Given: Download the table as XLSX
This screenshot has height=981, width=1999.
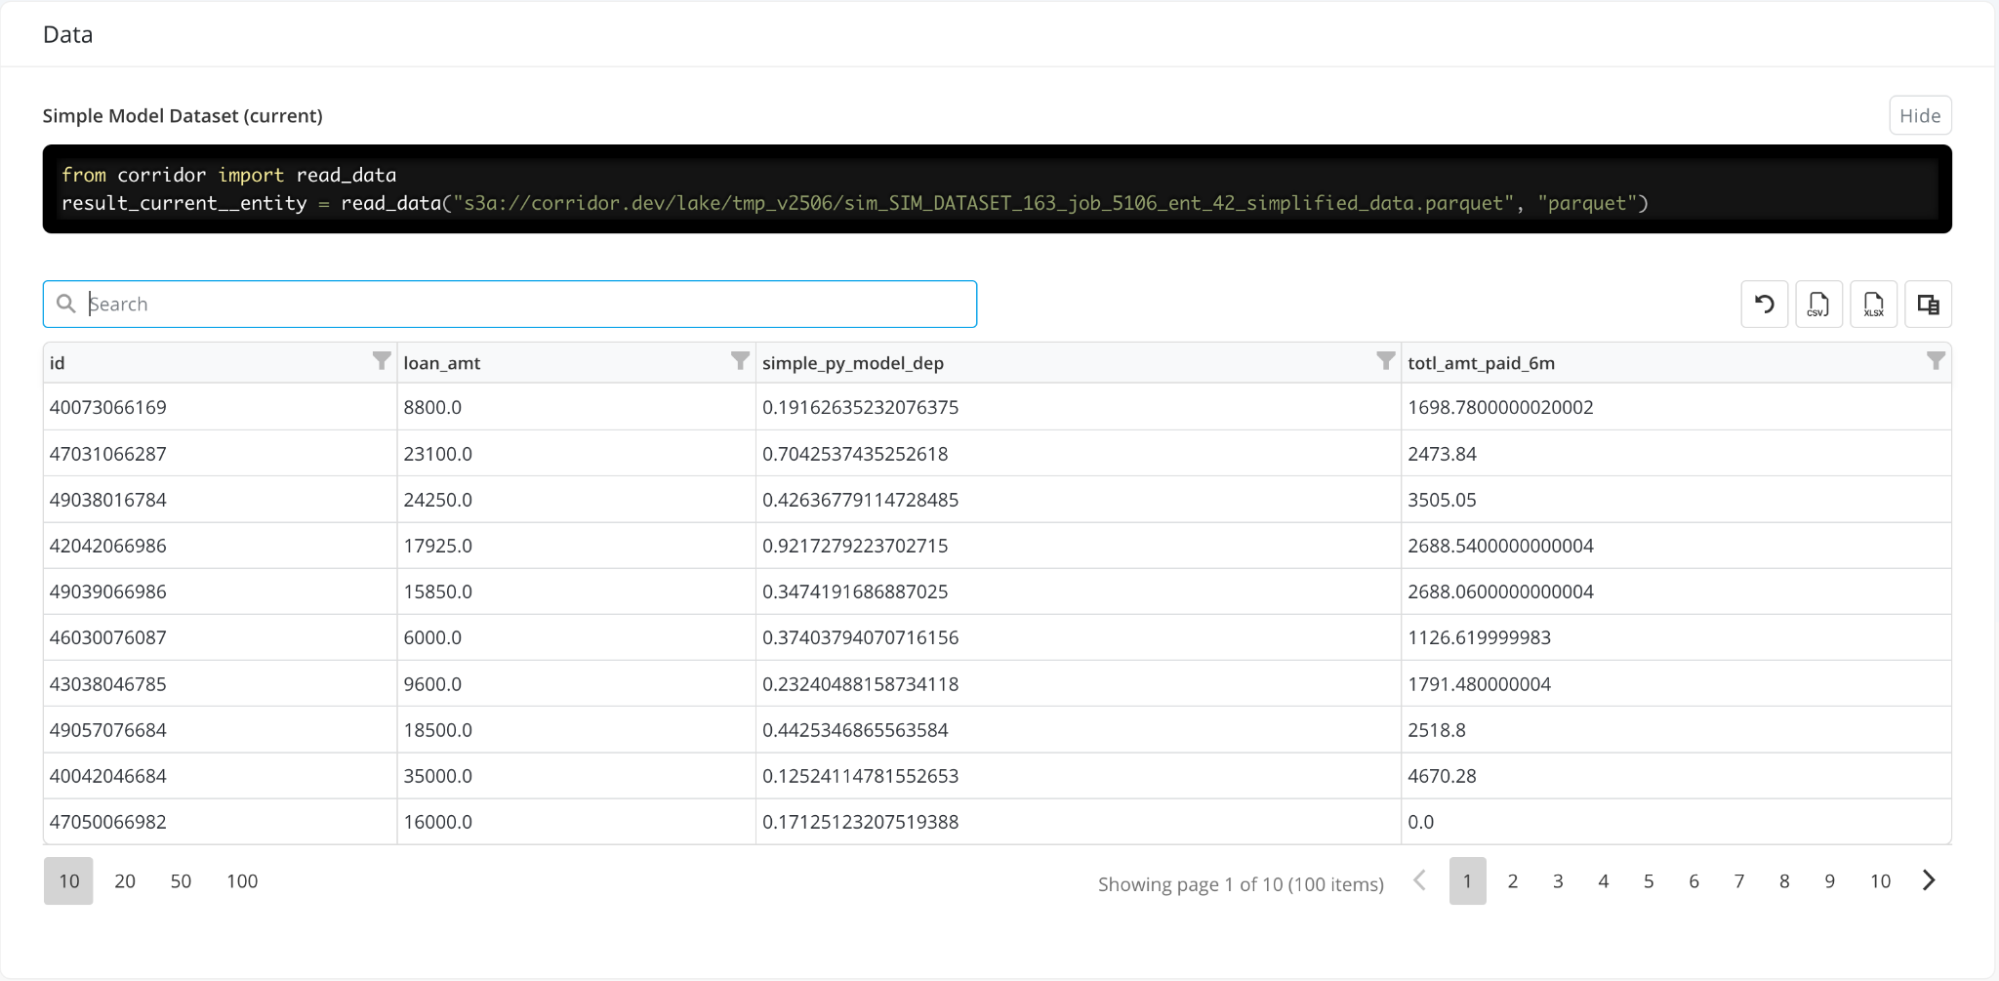Looking at the screenshot, I should 1873,304.
